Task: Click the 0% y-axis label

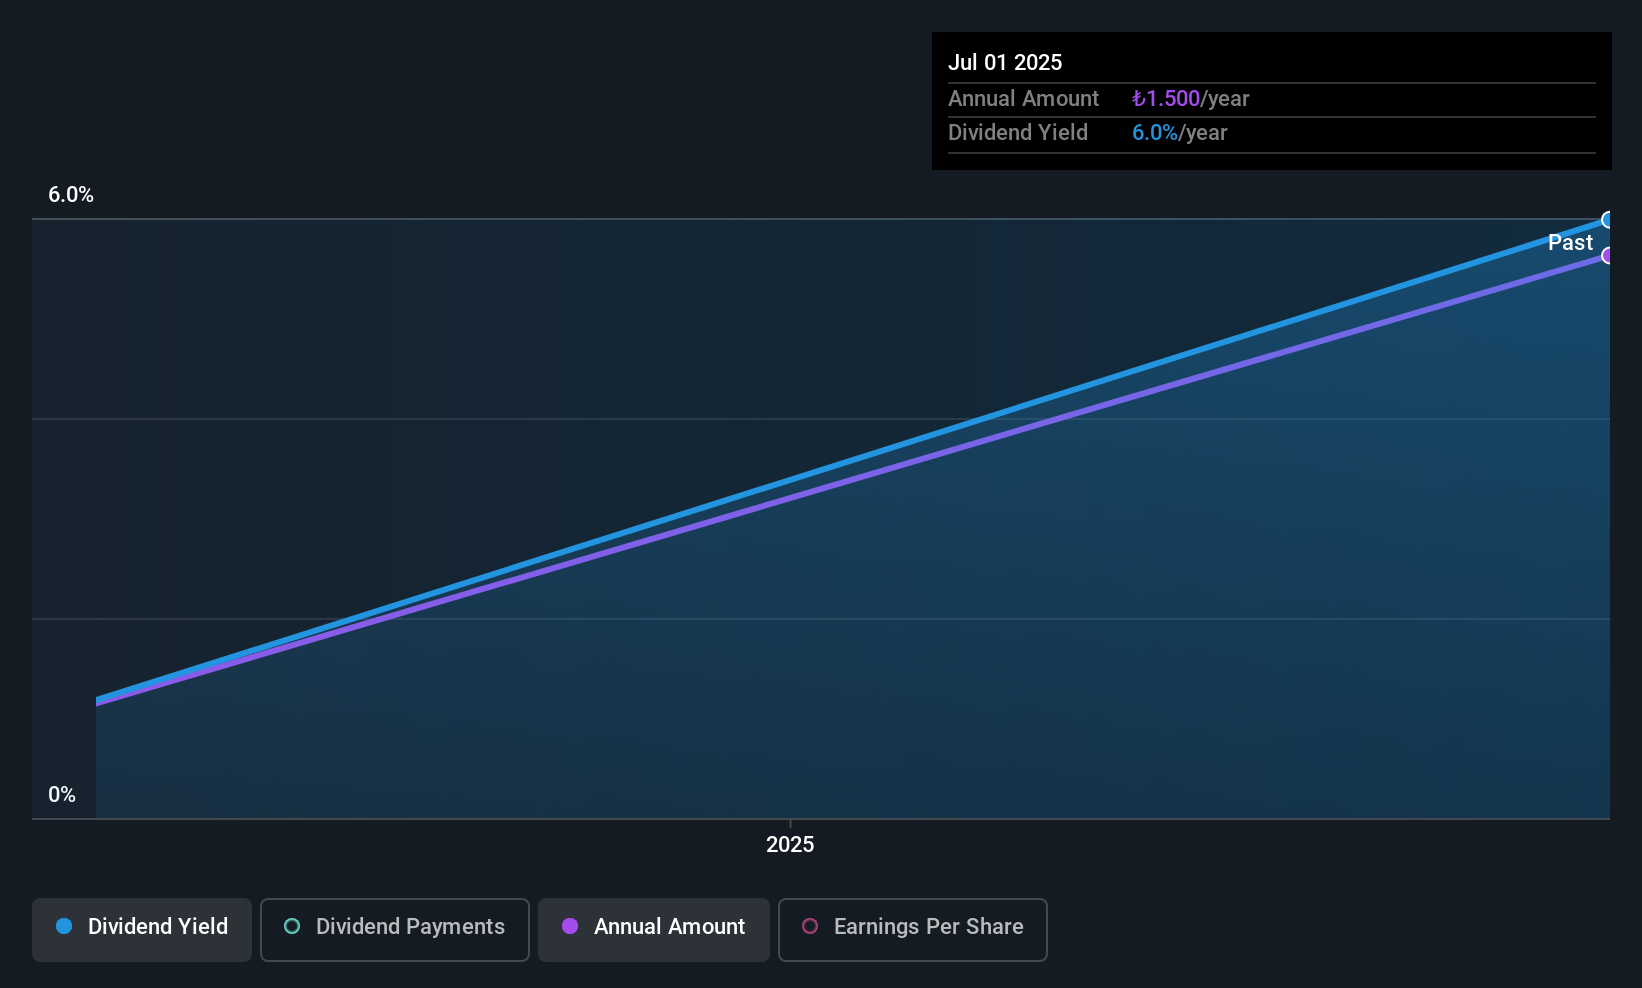Action: [62, 795]
